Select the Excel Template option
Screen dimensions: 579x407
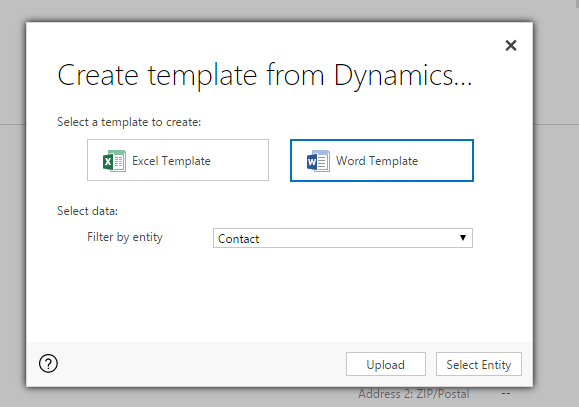point(178,160)
